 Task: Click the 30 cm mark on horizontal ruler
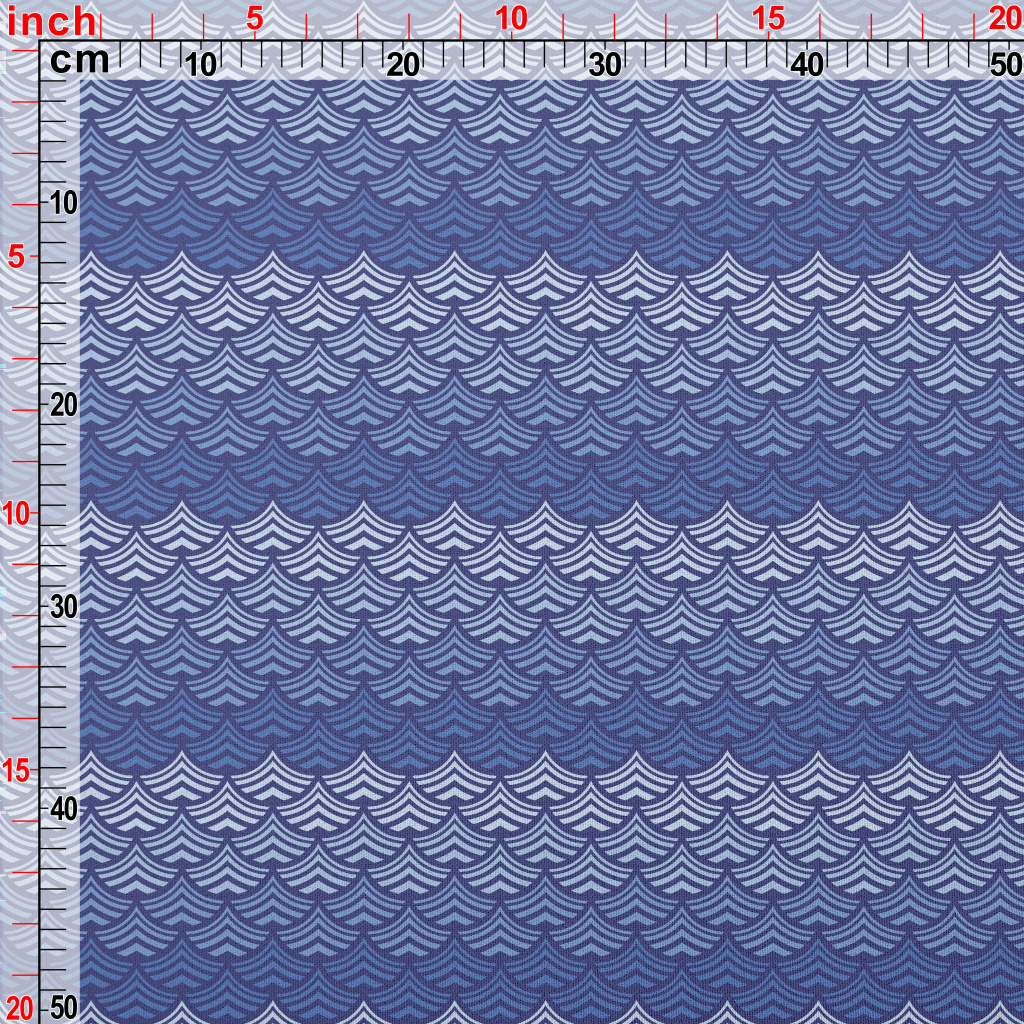pos(605,65)
